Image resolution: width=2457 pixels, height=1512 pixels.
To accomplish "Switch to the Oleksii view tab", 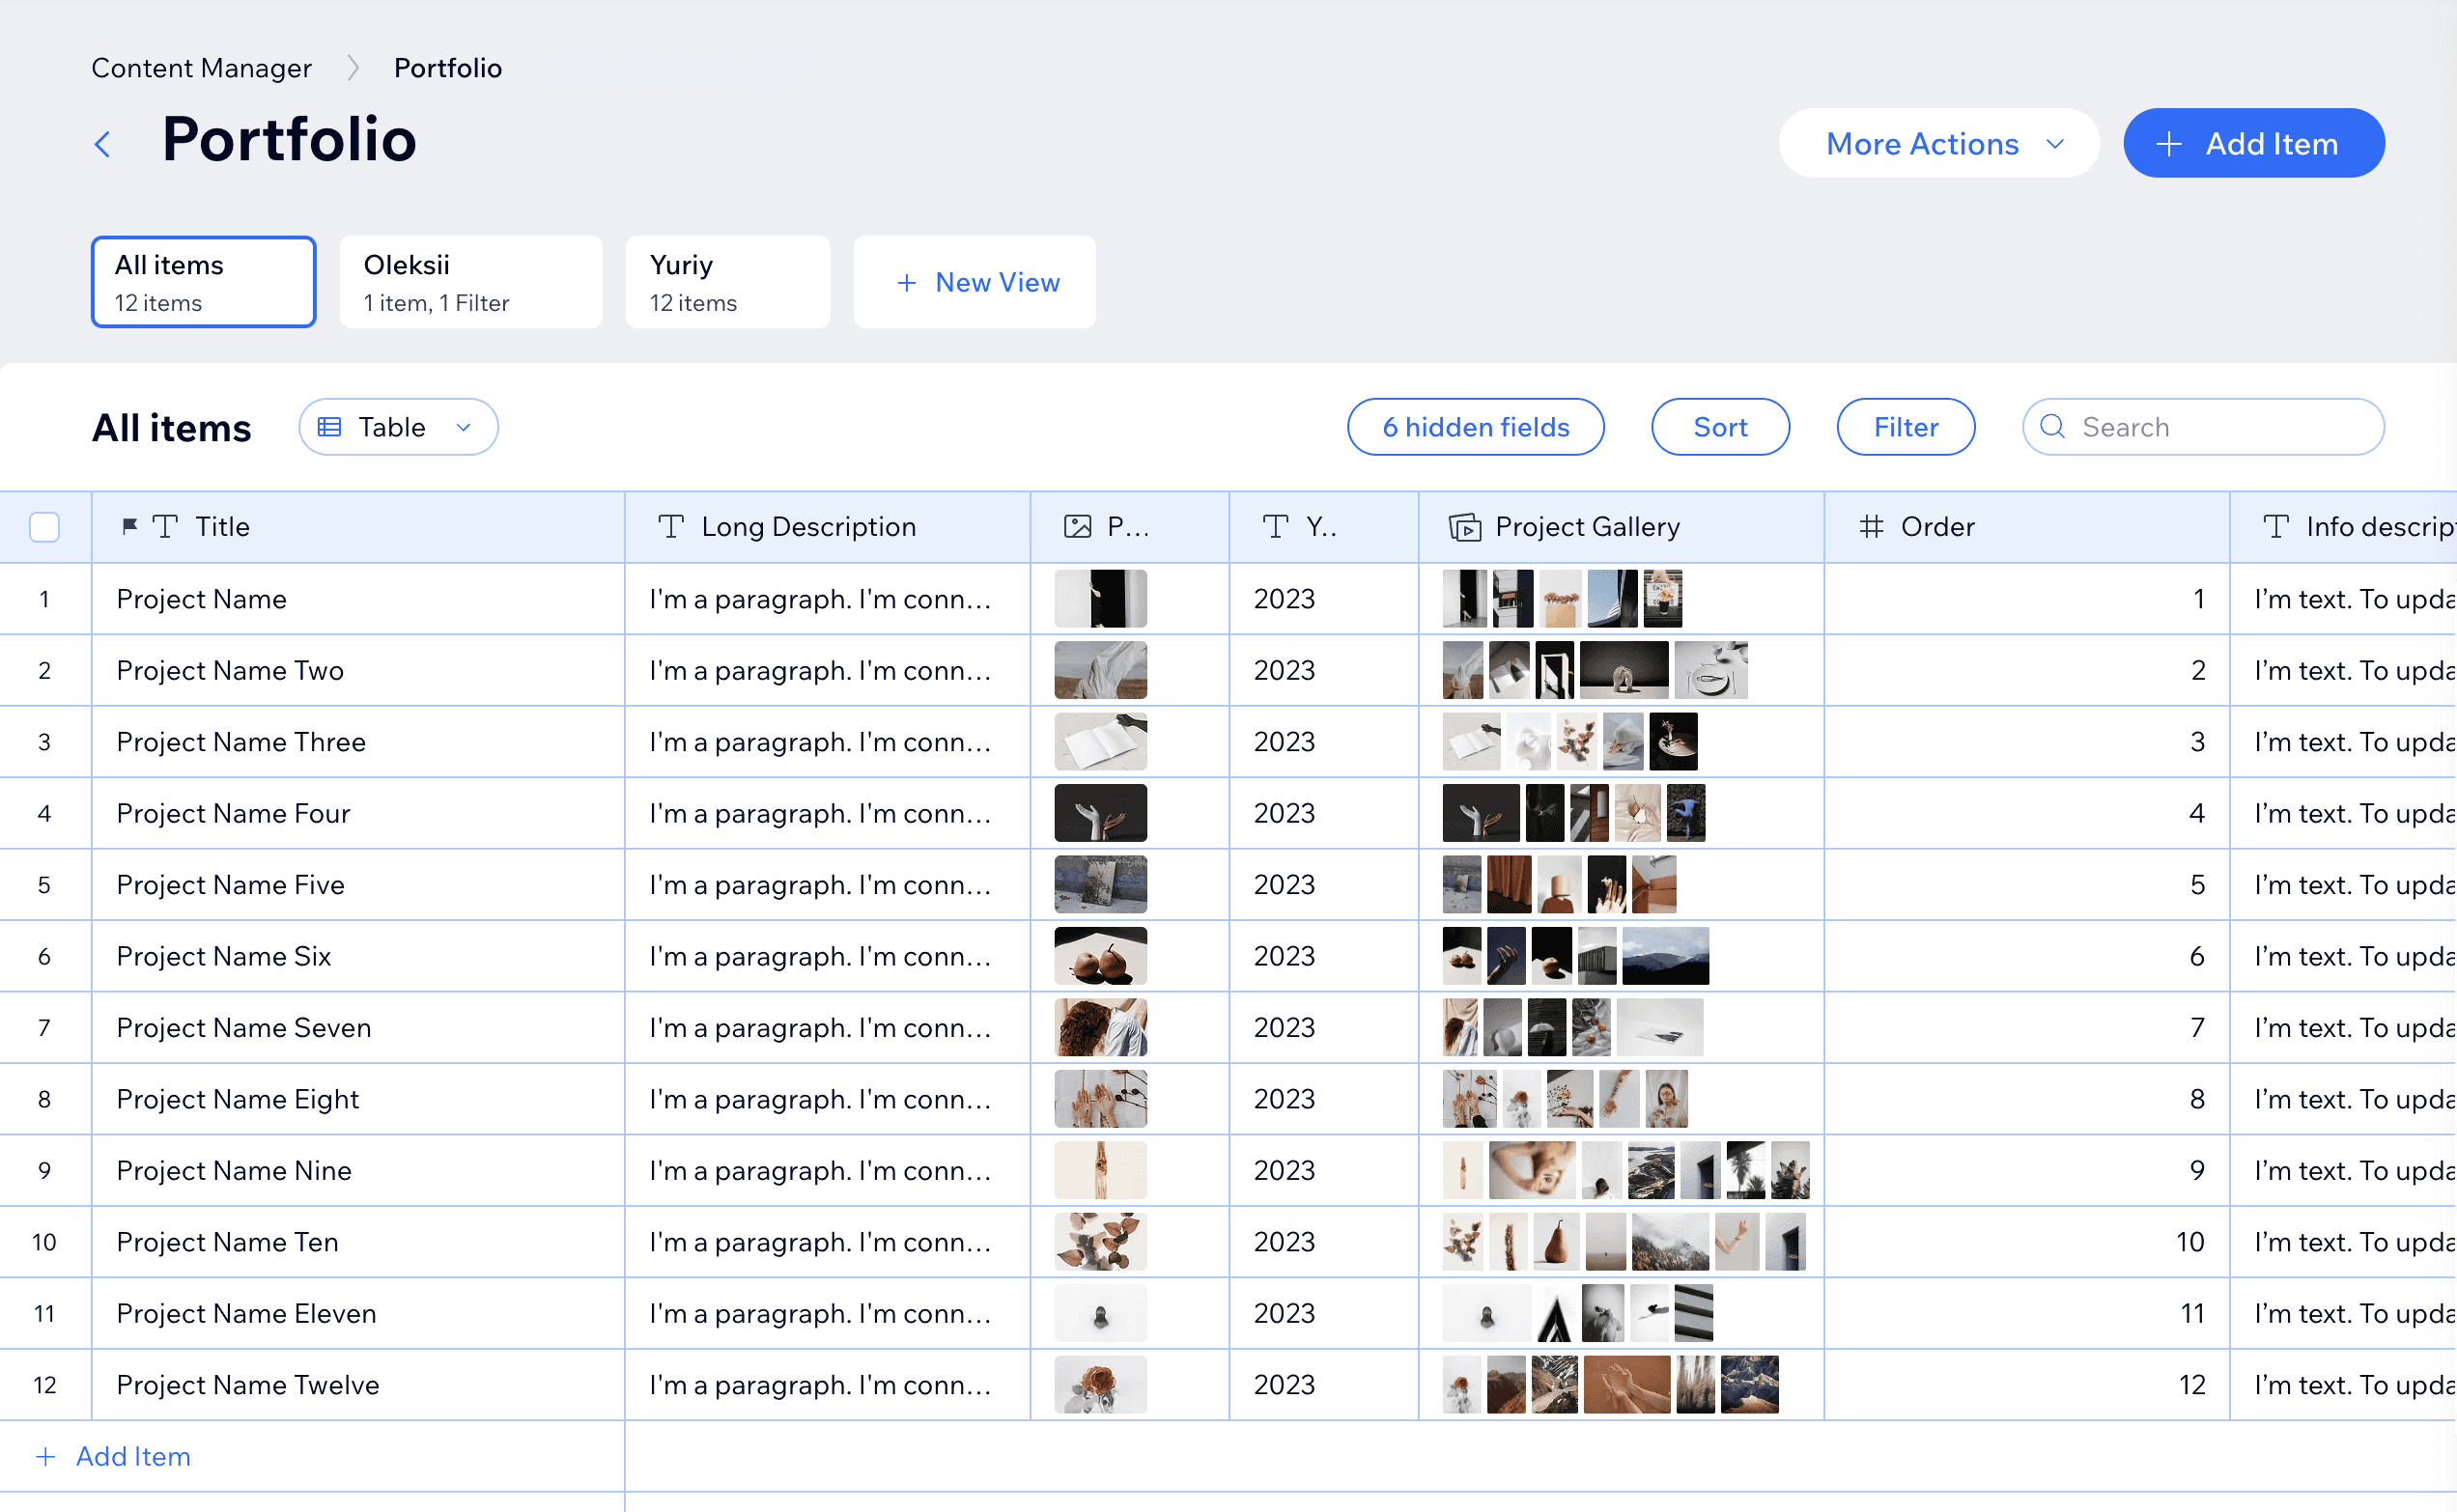I will (470, 282).
